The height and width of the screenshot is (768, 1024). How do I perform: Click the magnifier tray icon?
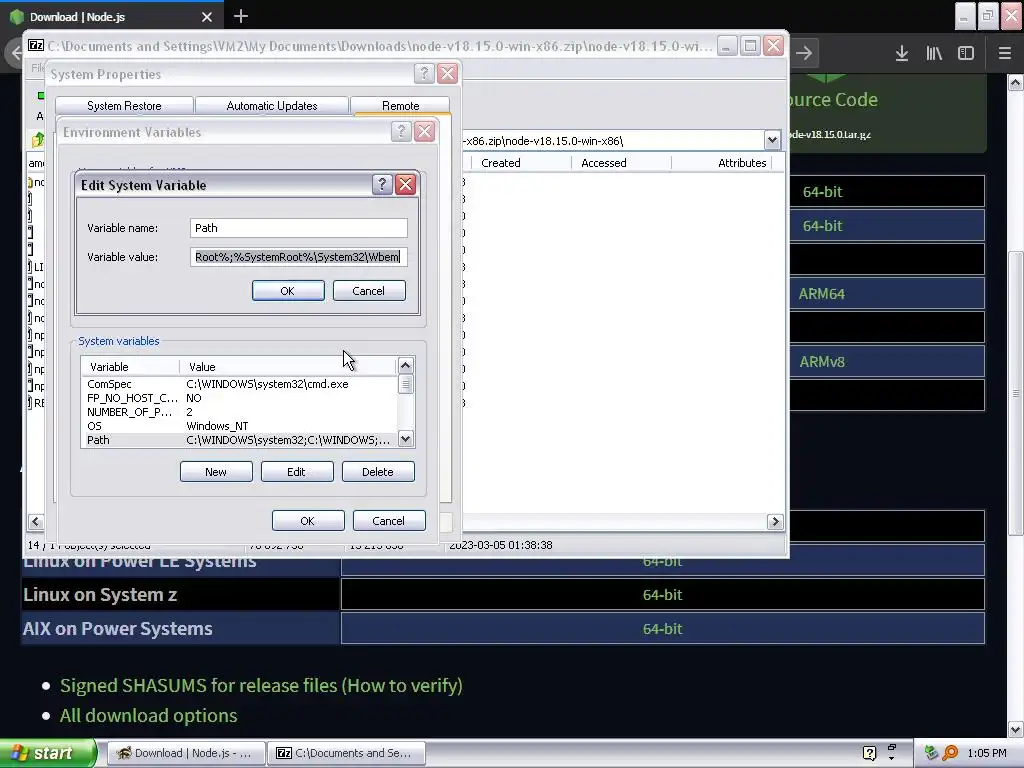tap(950, 753)
